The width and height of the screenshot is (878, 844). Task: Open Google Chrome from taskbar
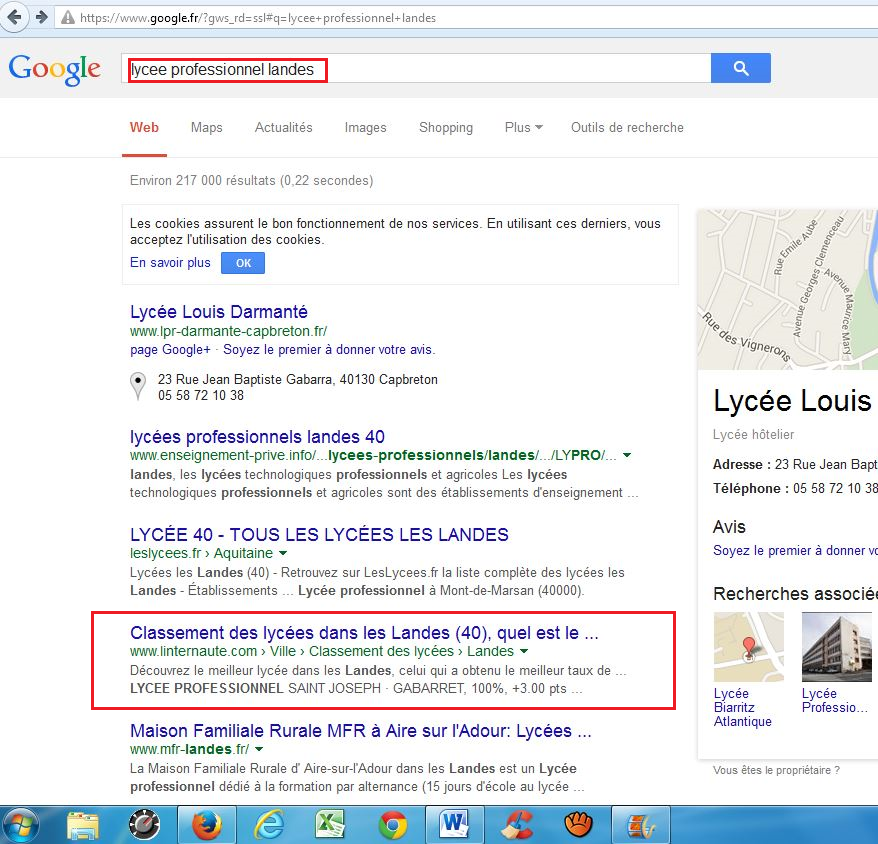tap(393, 826)
